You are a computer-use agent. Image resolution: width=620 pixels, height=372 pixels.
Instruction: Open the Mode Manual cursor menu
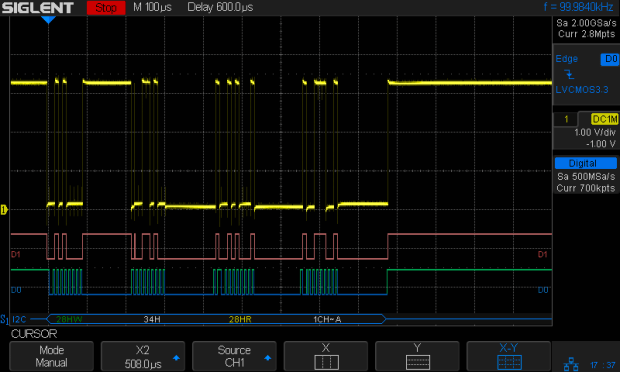[x=51, y=356]
